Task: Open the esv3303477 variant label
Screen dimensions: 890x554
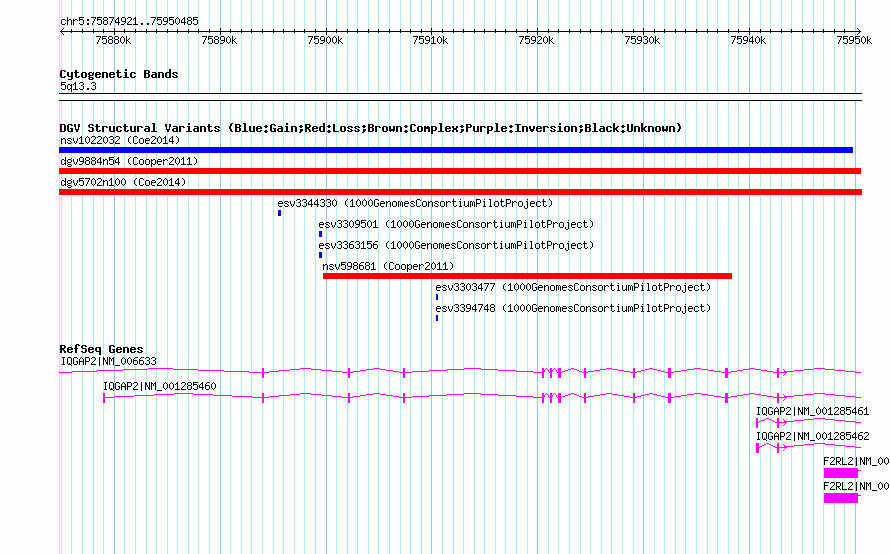Action: 573,287
